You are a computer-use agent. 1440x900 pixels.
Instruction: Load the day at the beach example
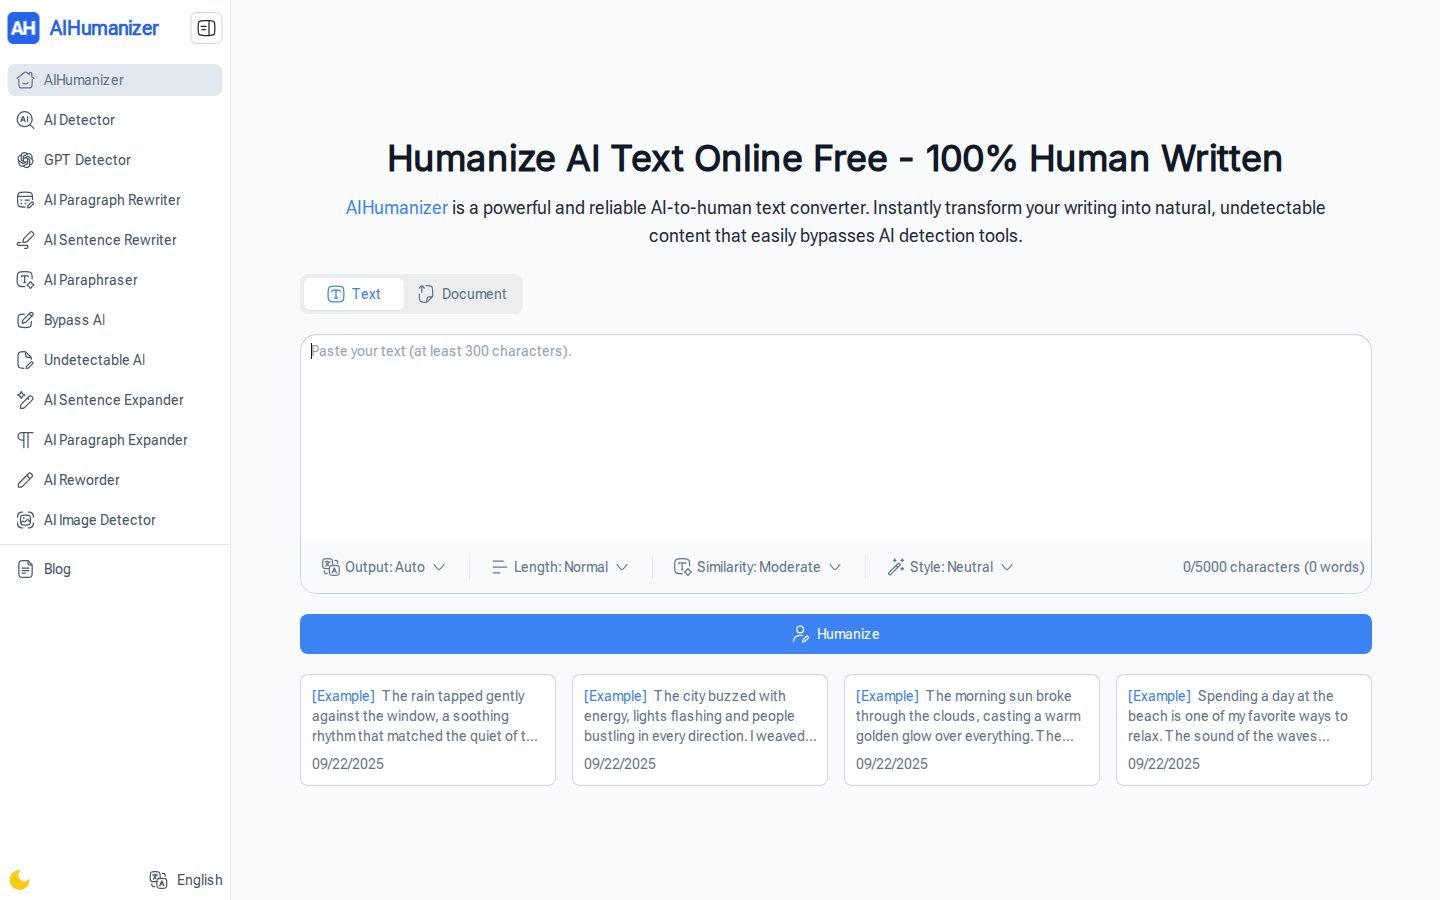[x=1244, y=730]
